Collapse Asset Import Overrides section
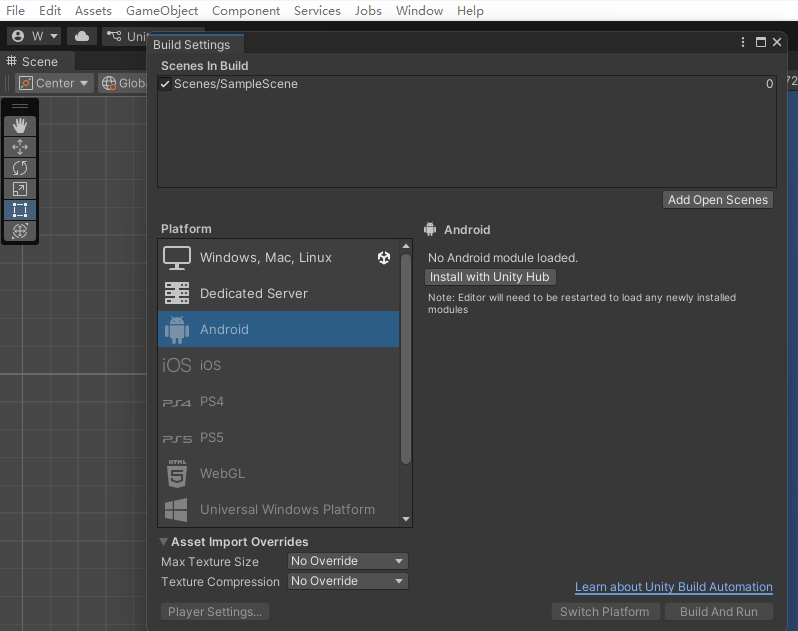Viewport: 798px width, 631px height. (x=164, y=541)
